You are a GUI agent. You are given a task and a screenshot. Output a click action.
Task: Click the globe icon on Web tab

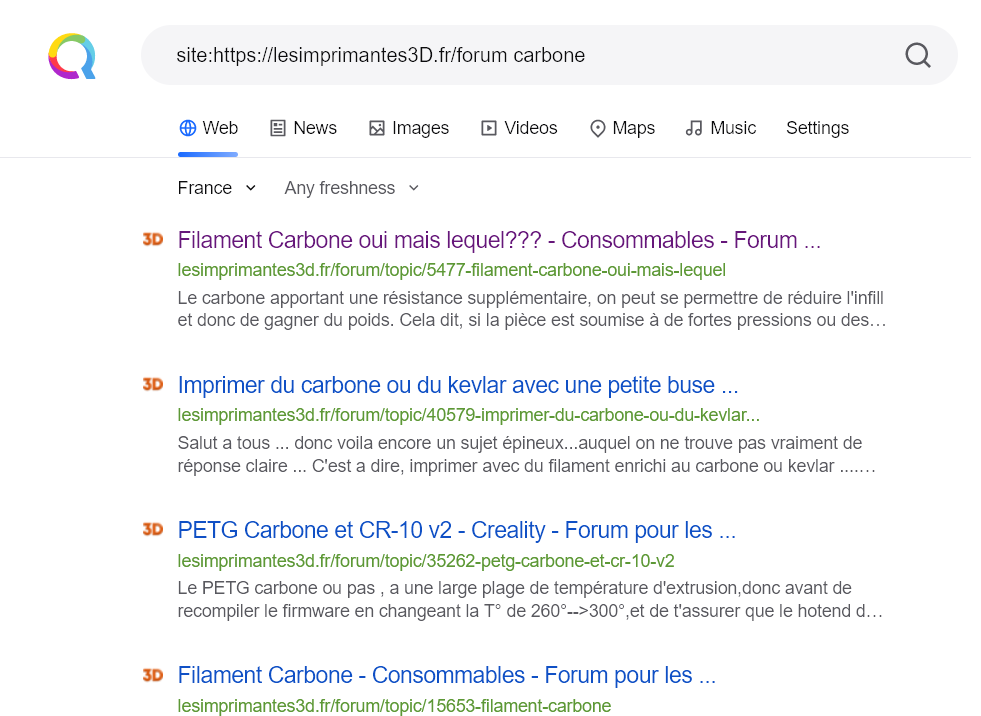point(187,128)
